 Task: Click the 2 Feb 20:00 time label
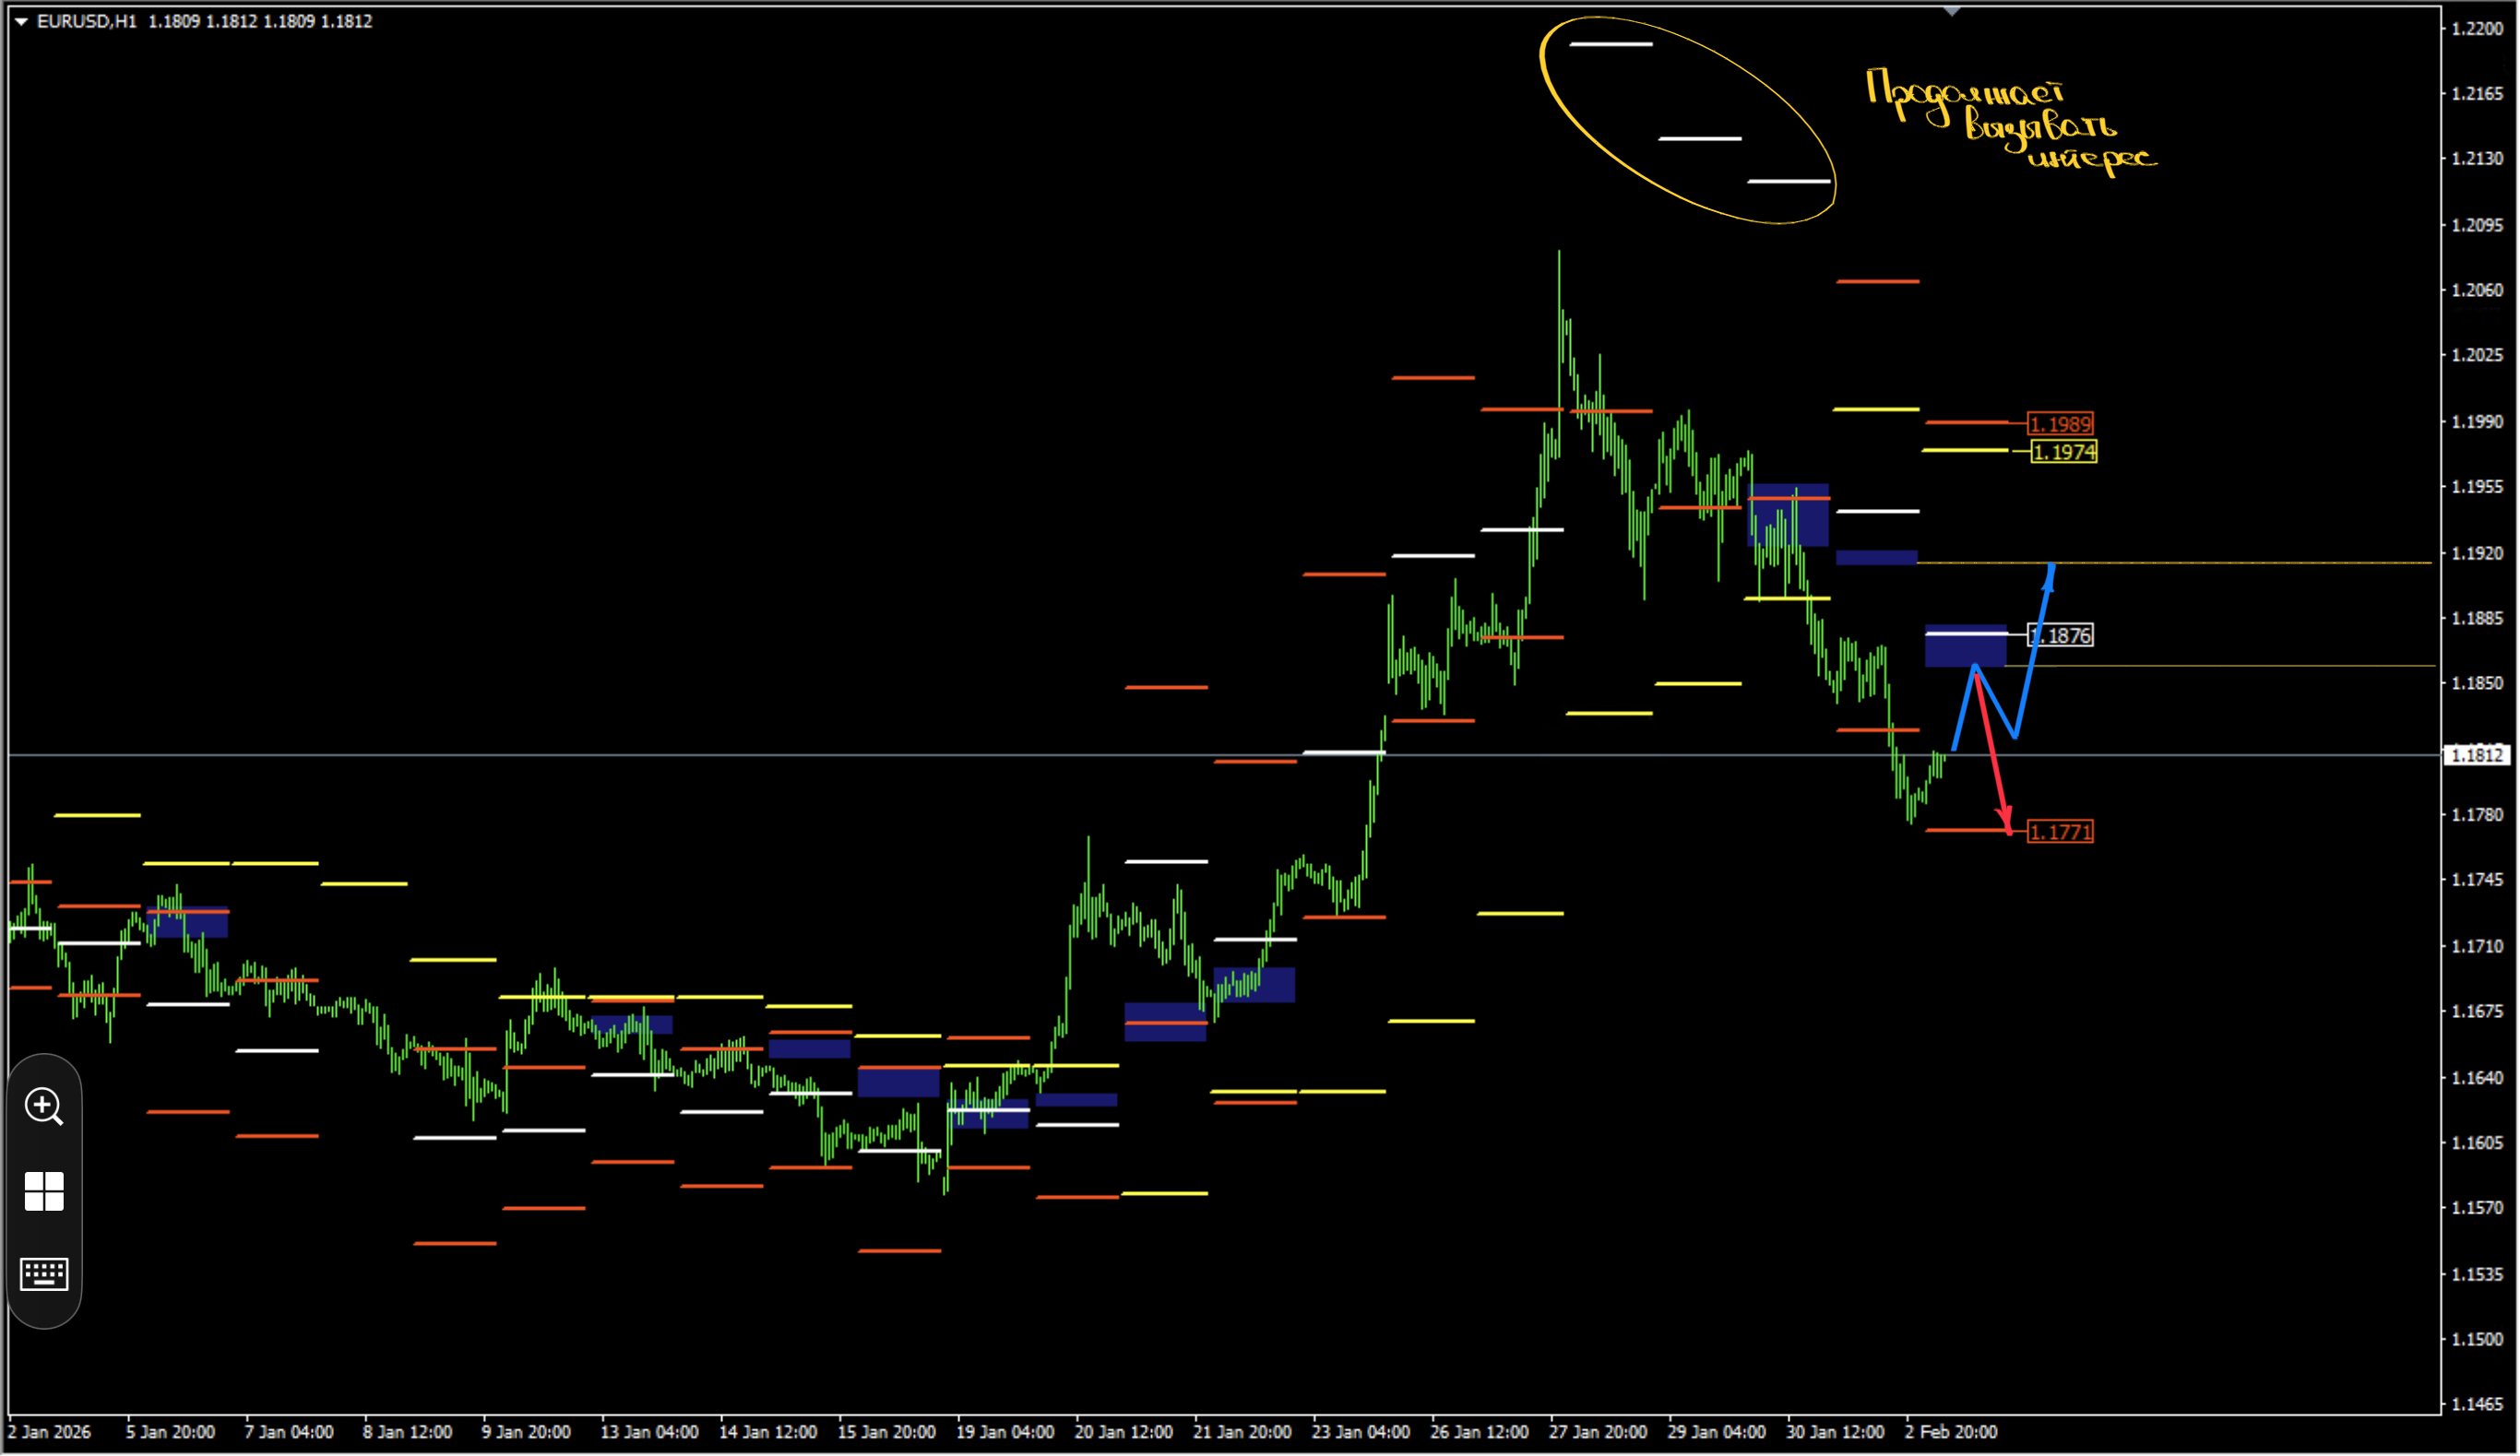(x=1952, y=1433)
